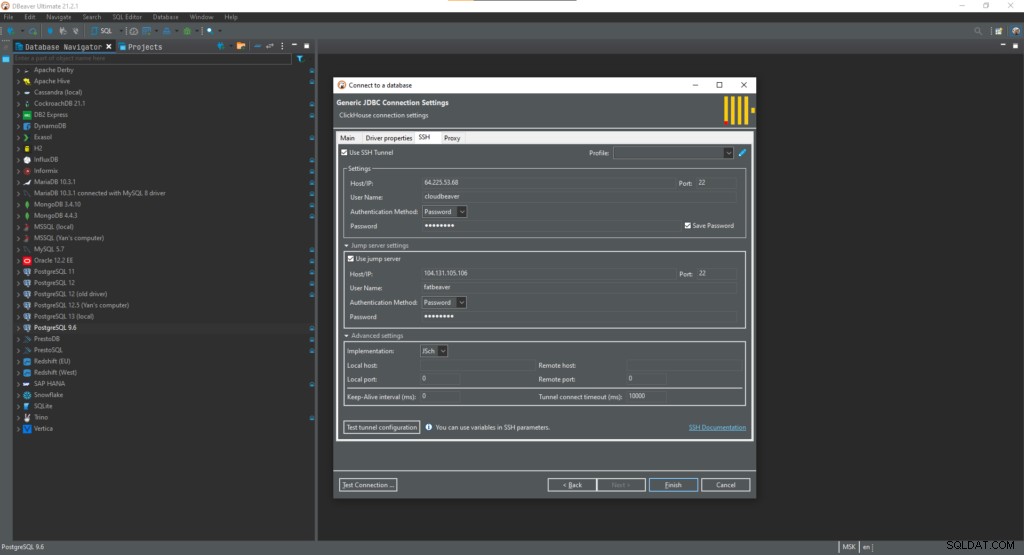Collapse the Jump server settings section
Screen dimensions: 1024x555
click(347, 246)
